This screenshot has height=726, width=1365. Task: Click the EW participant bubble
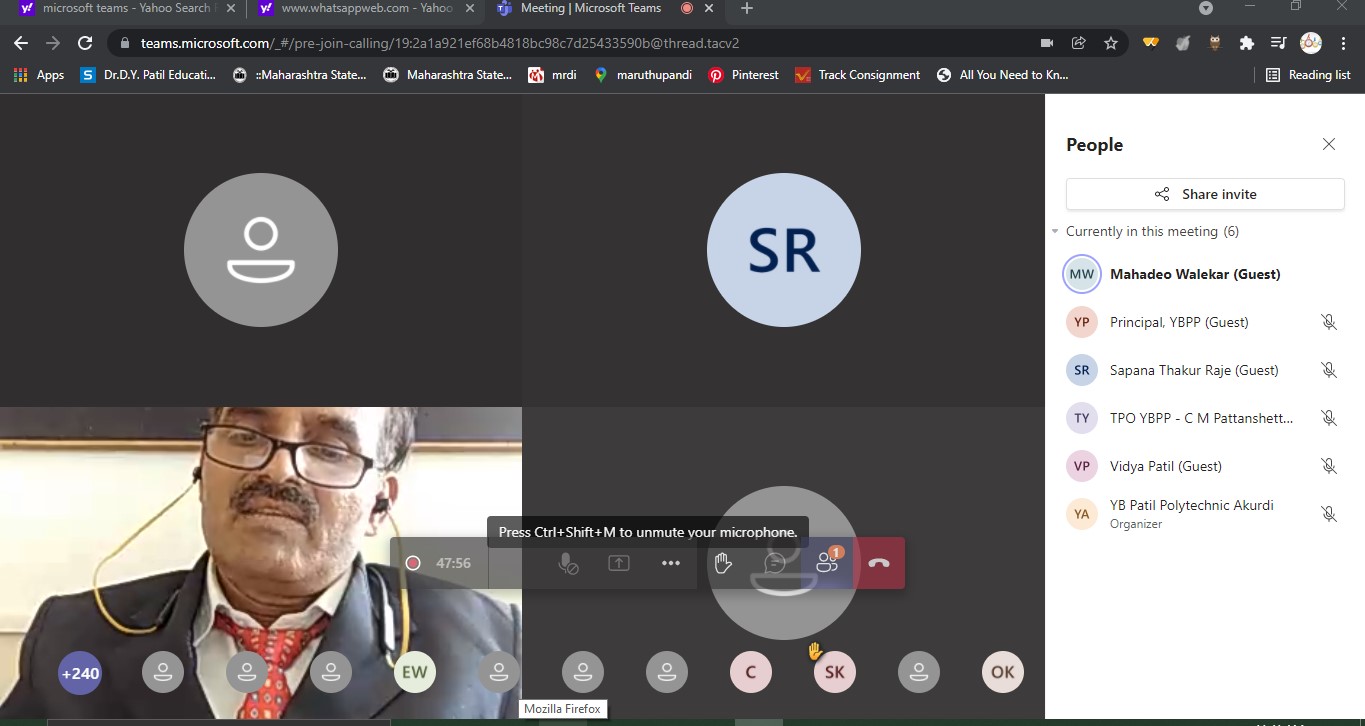point(415,673)
